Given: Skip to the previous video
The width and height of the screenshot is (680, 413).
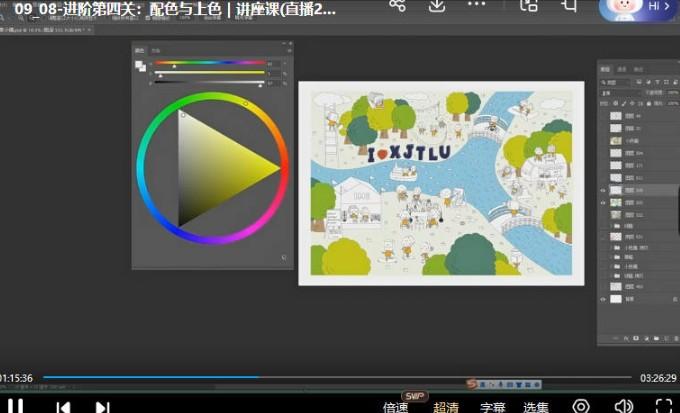Looking at the screenshot, I should point(62,407).
